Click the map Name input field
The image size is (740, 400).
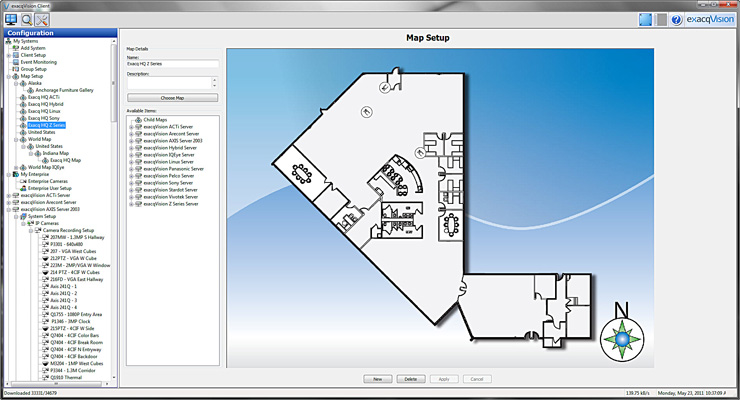[172, 64]
